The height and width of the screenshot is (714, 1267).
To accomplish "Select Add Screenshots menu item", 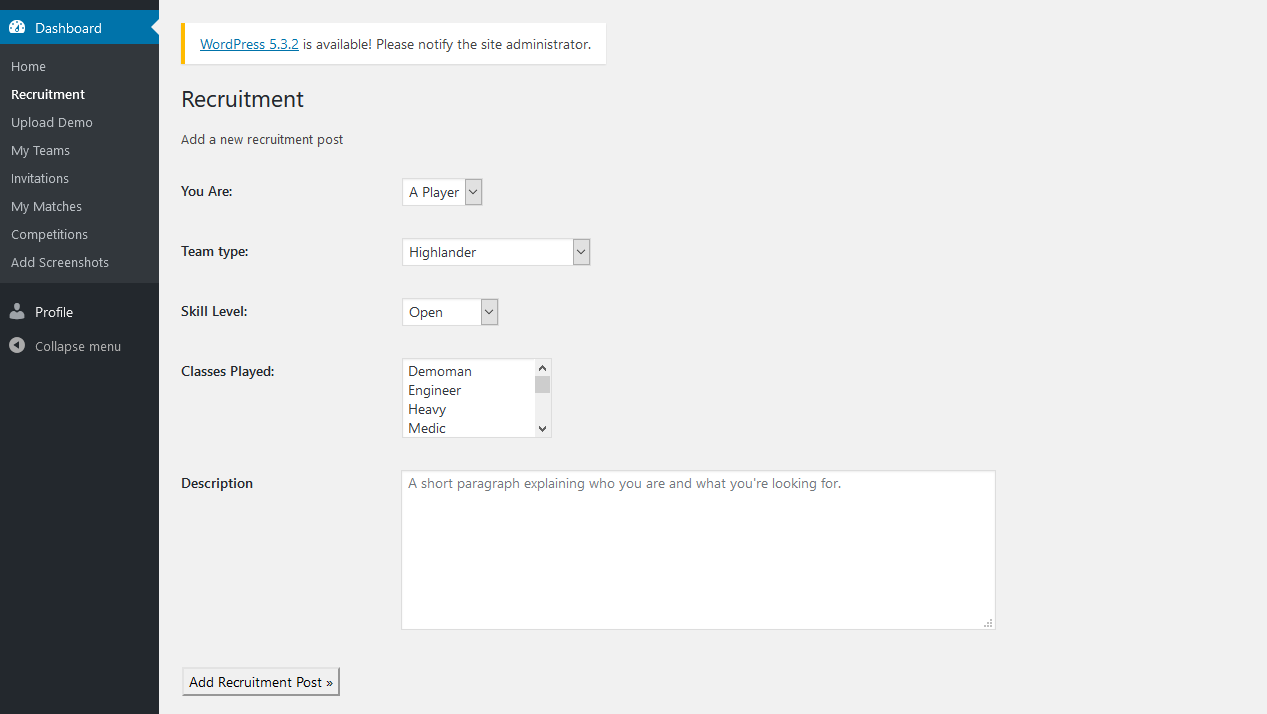I will [x=60, y=262].
